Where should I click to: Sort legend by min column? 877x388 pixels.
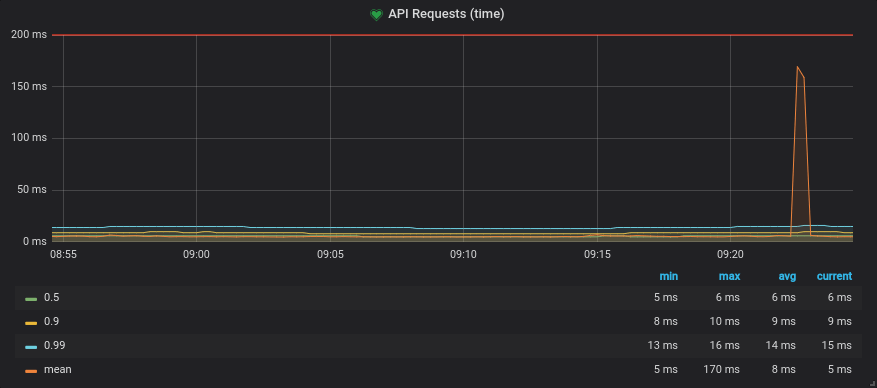(x=668, y=276)
